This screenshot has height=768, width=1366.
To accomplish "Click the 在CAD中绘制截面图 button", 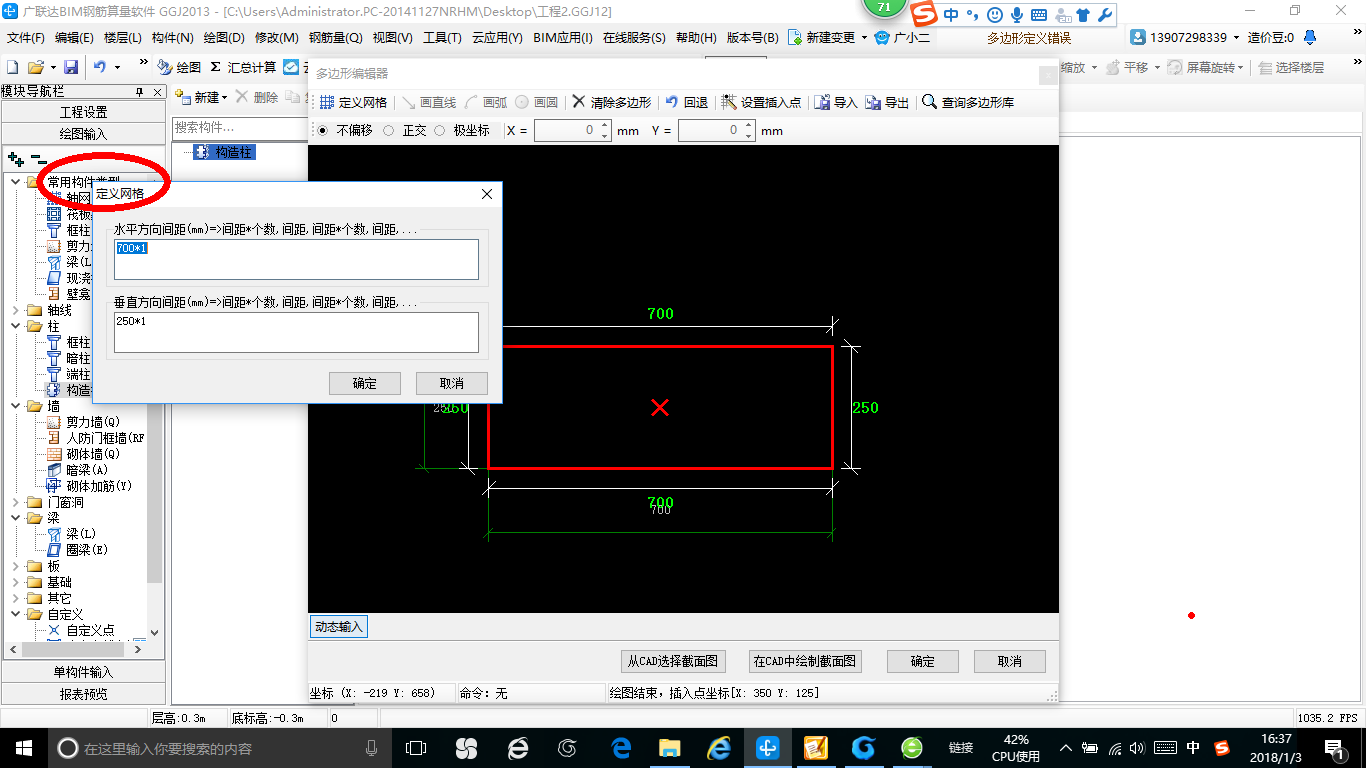I will pos(805,661).
